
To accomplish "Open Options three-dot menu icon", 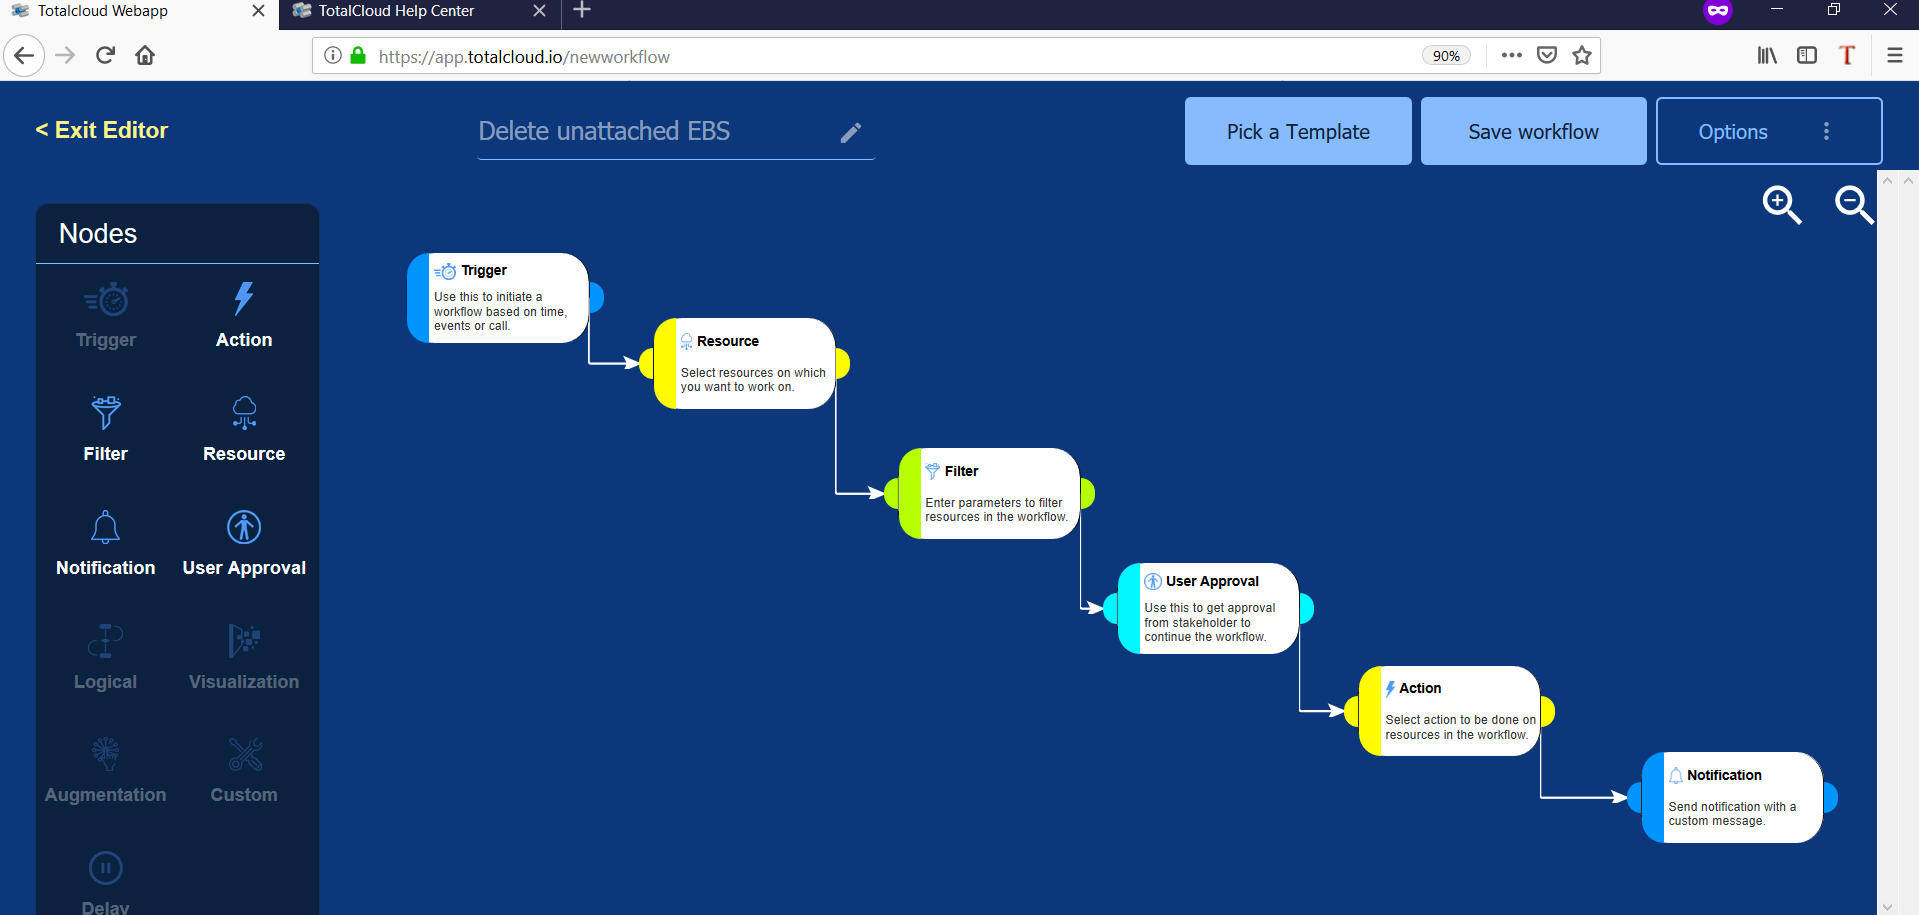I will (x=1826, y=131).
